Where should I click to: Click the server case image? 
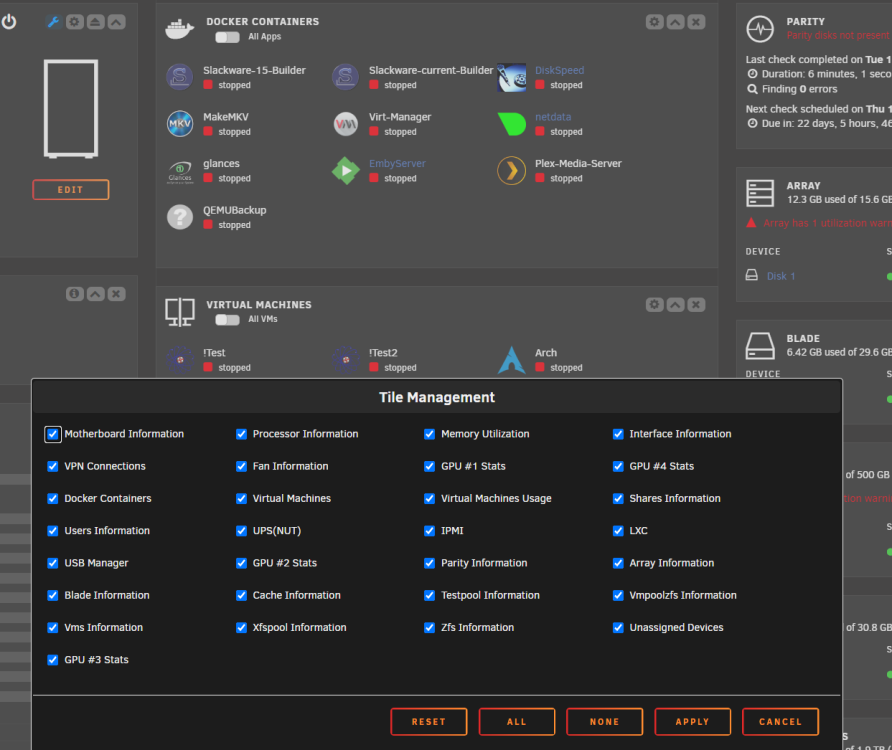coord(71,109)
